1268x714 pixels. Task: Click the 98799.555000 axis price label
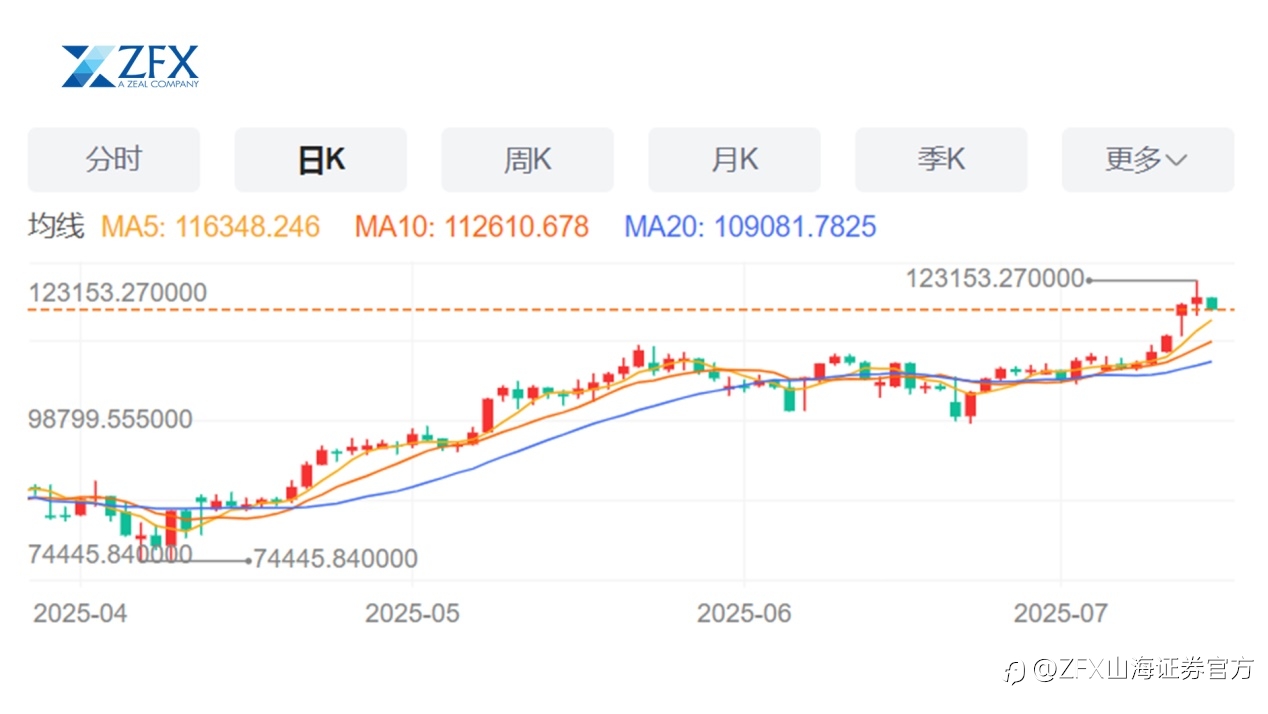110,419
